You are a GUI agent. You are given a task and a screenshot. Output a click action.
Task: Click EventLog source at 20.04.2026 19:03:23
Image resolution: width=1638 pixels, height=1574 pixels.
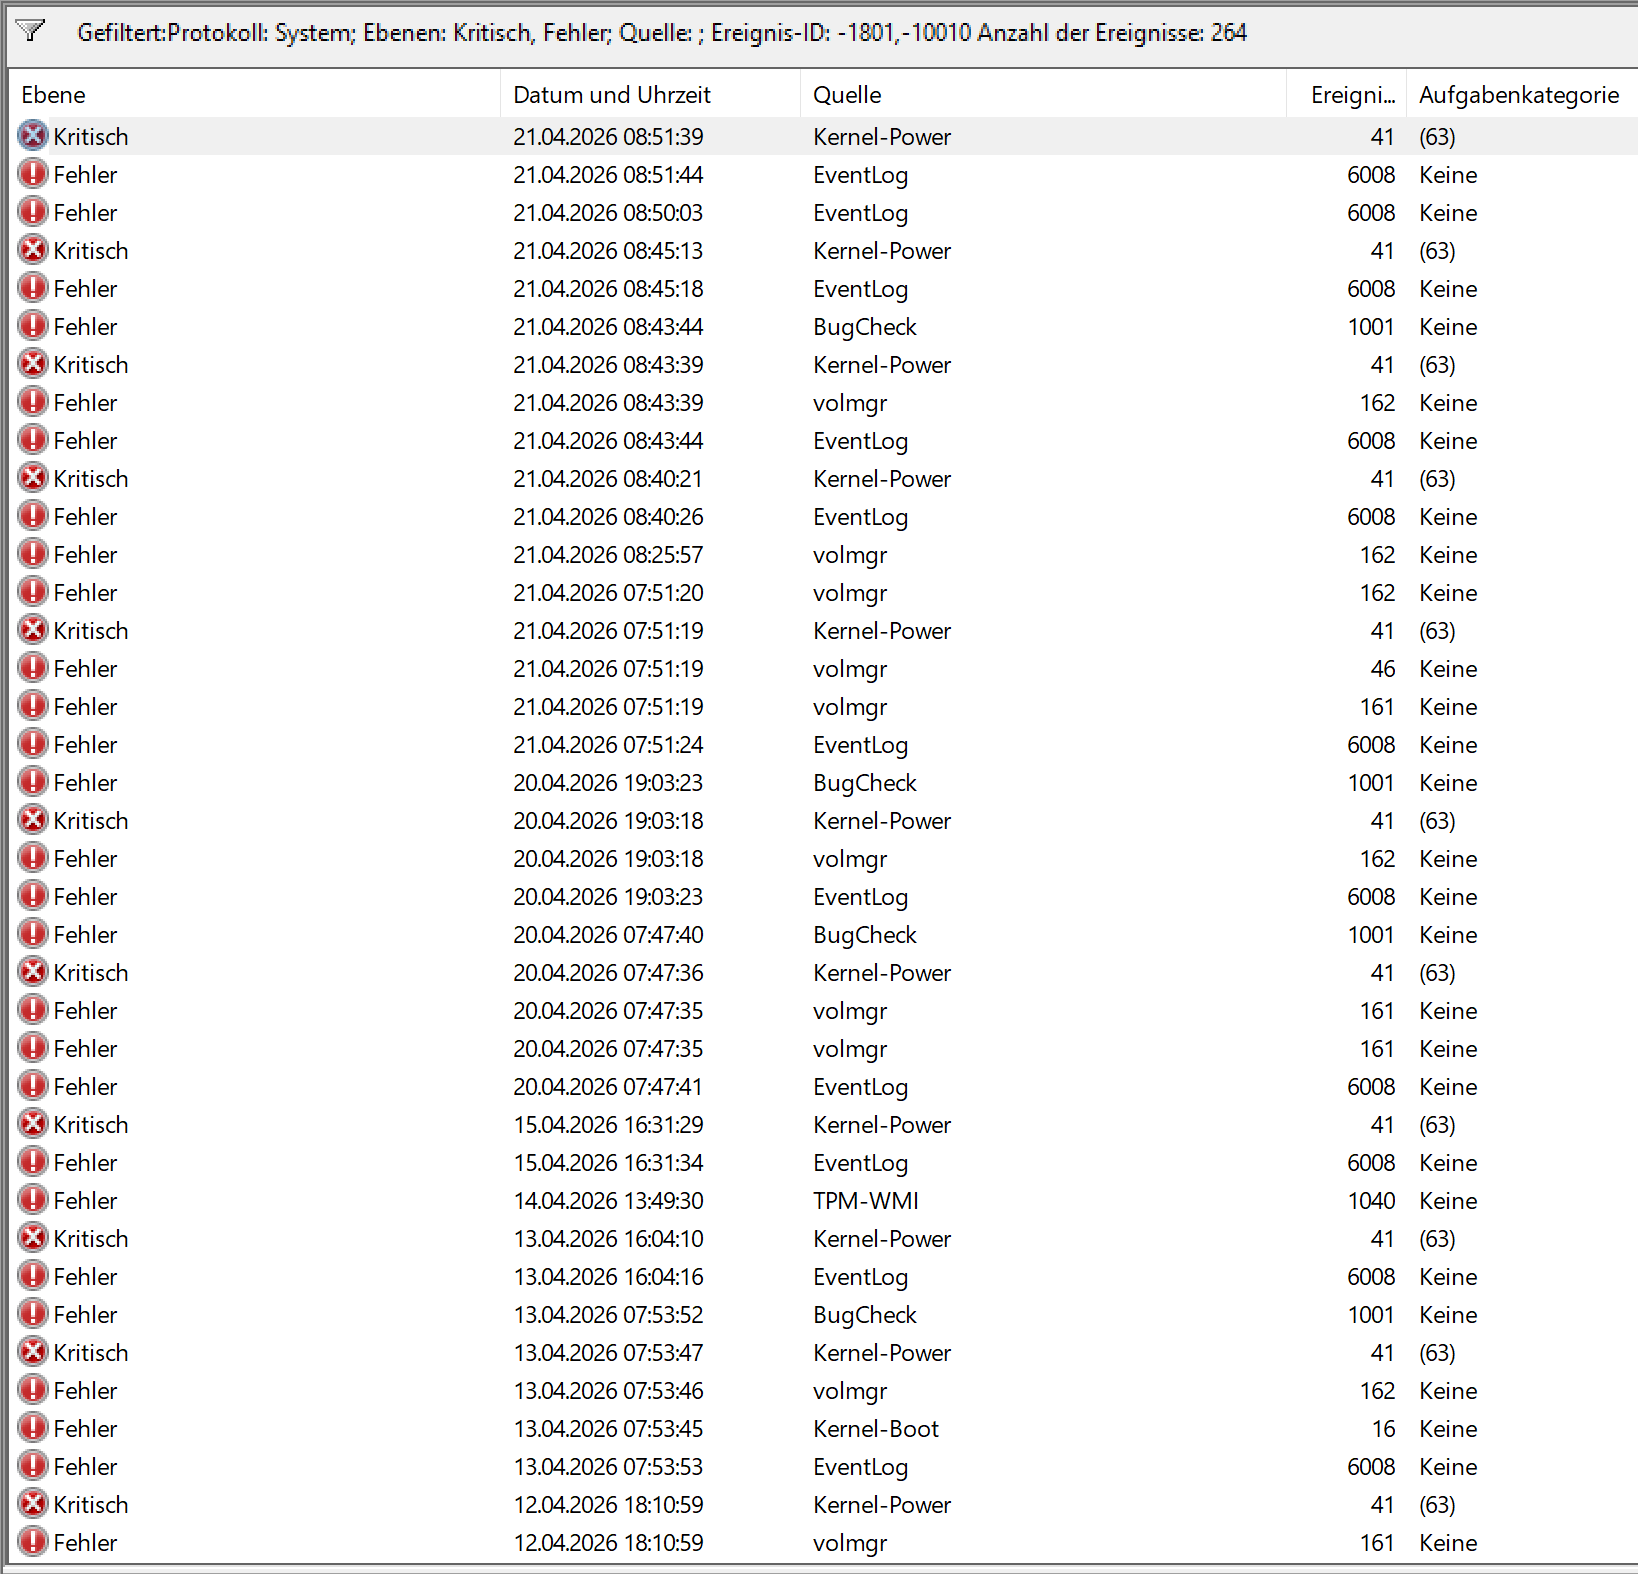861,897
